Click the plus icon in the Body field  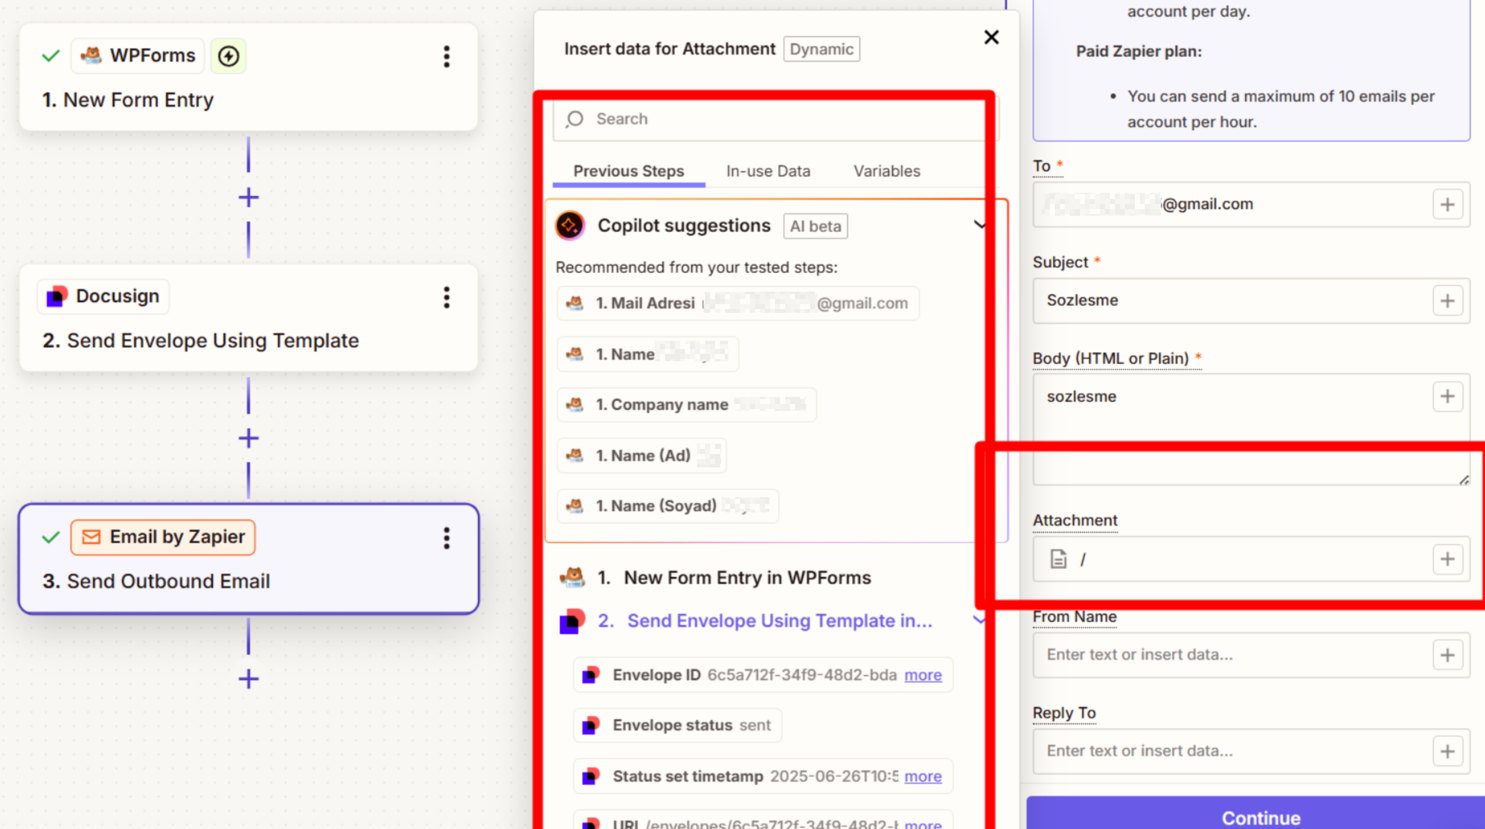[1447, 397]
